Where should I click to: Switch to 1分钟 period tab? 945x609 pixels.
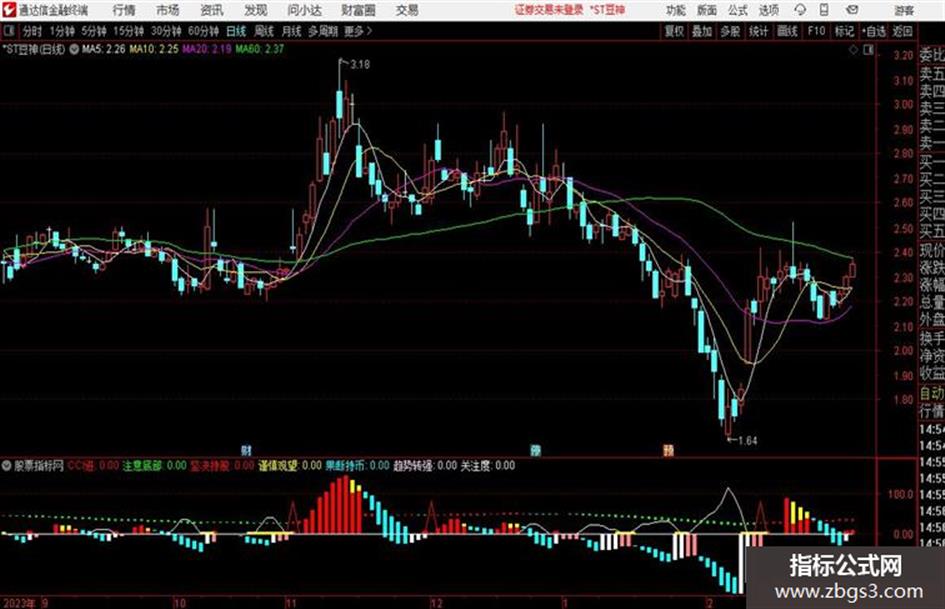click(61, 31)
